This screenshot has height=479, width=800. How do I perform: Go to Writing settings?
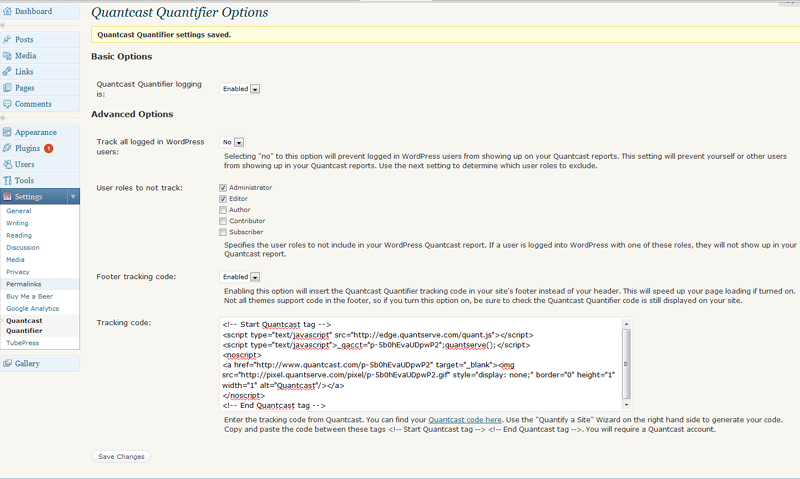[17, 223]
